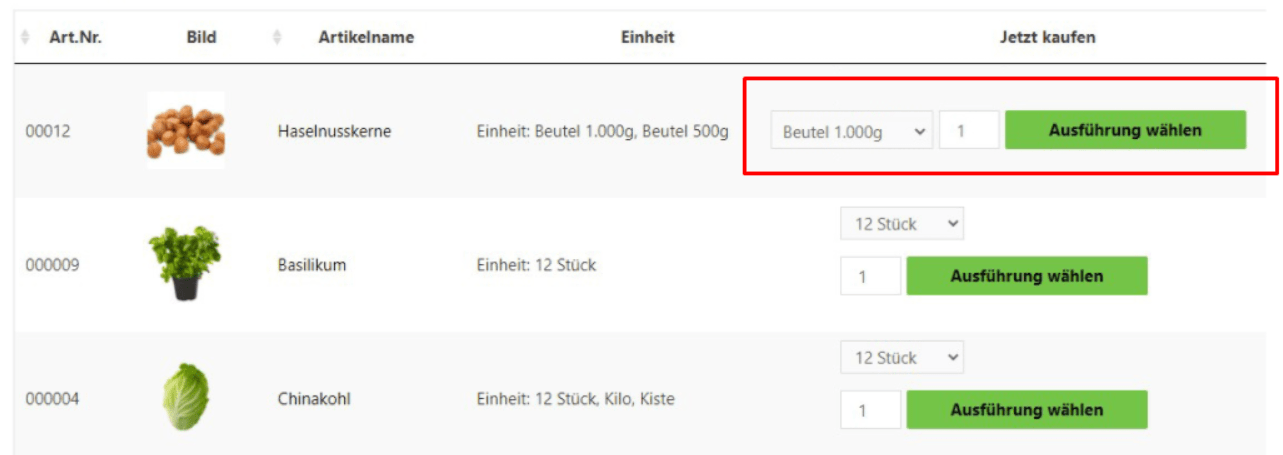Click the Haselnusskerne article name
The width and height of the screenshot is (1283, 455).
pyautogui.click(x=334, y=131)
